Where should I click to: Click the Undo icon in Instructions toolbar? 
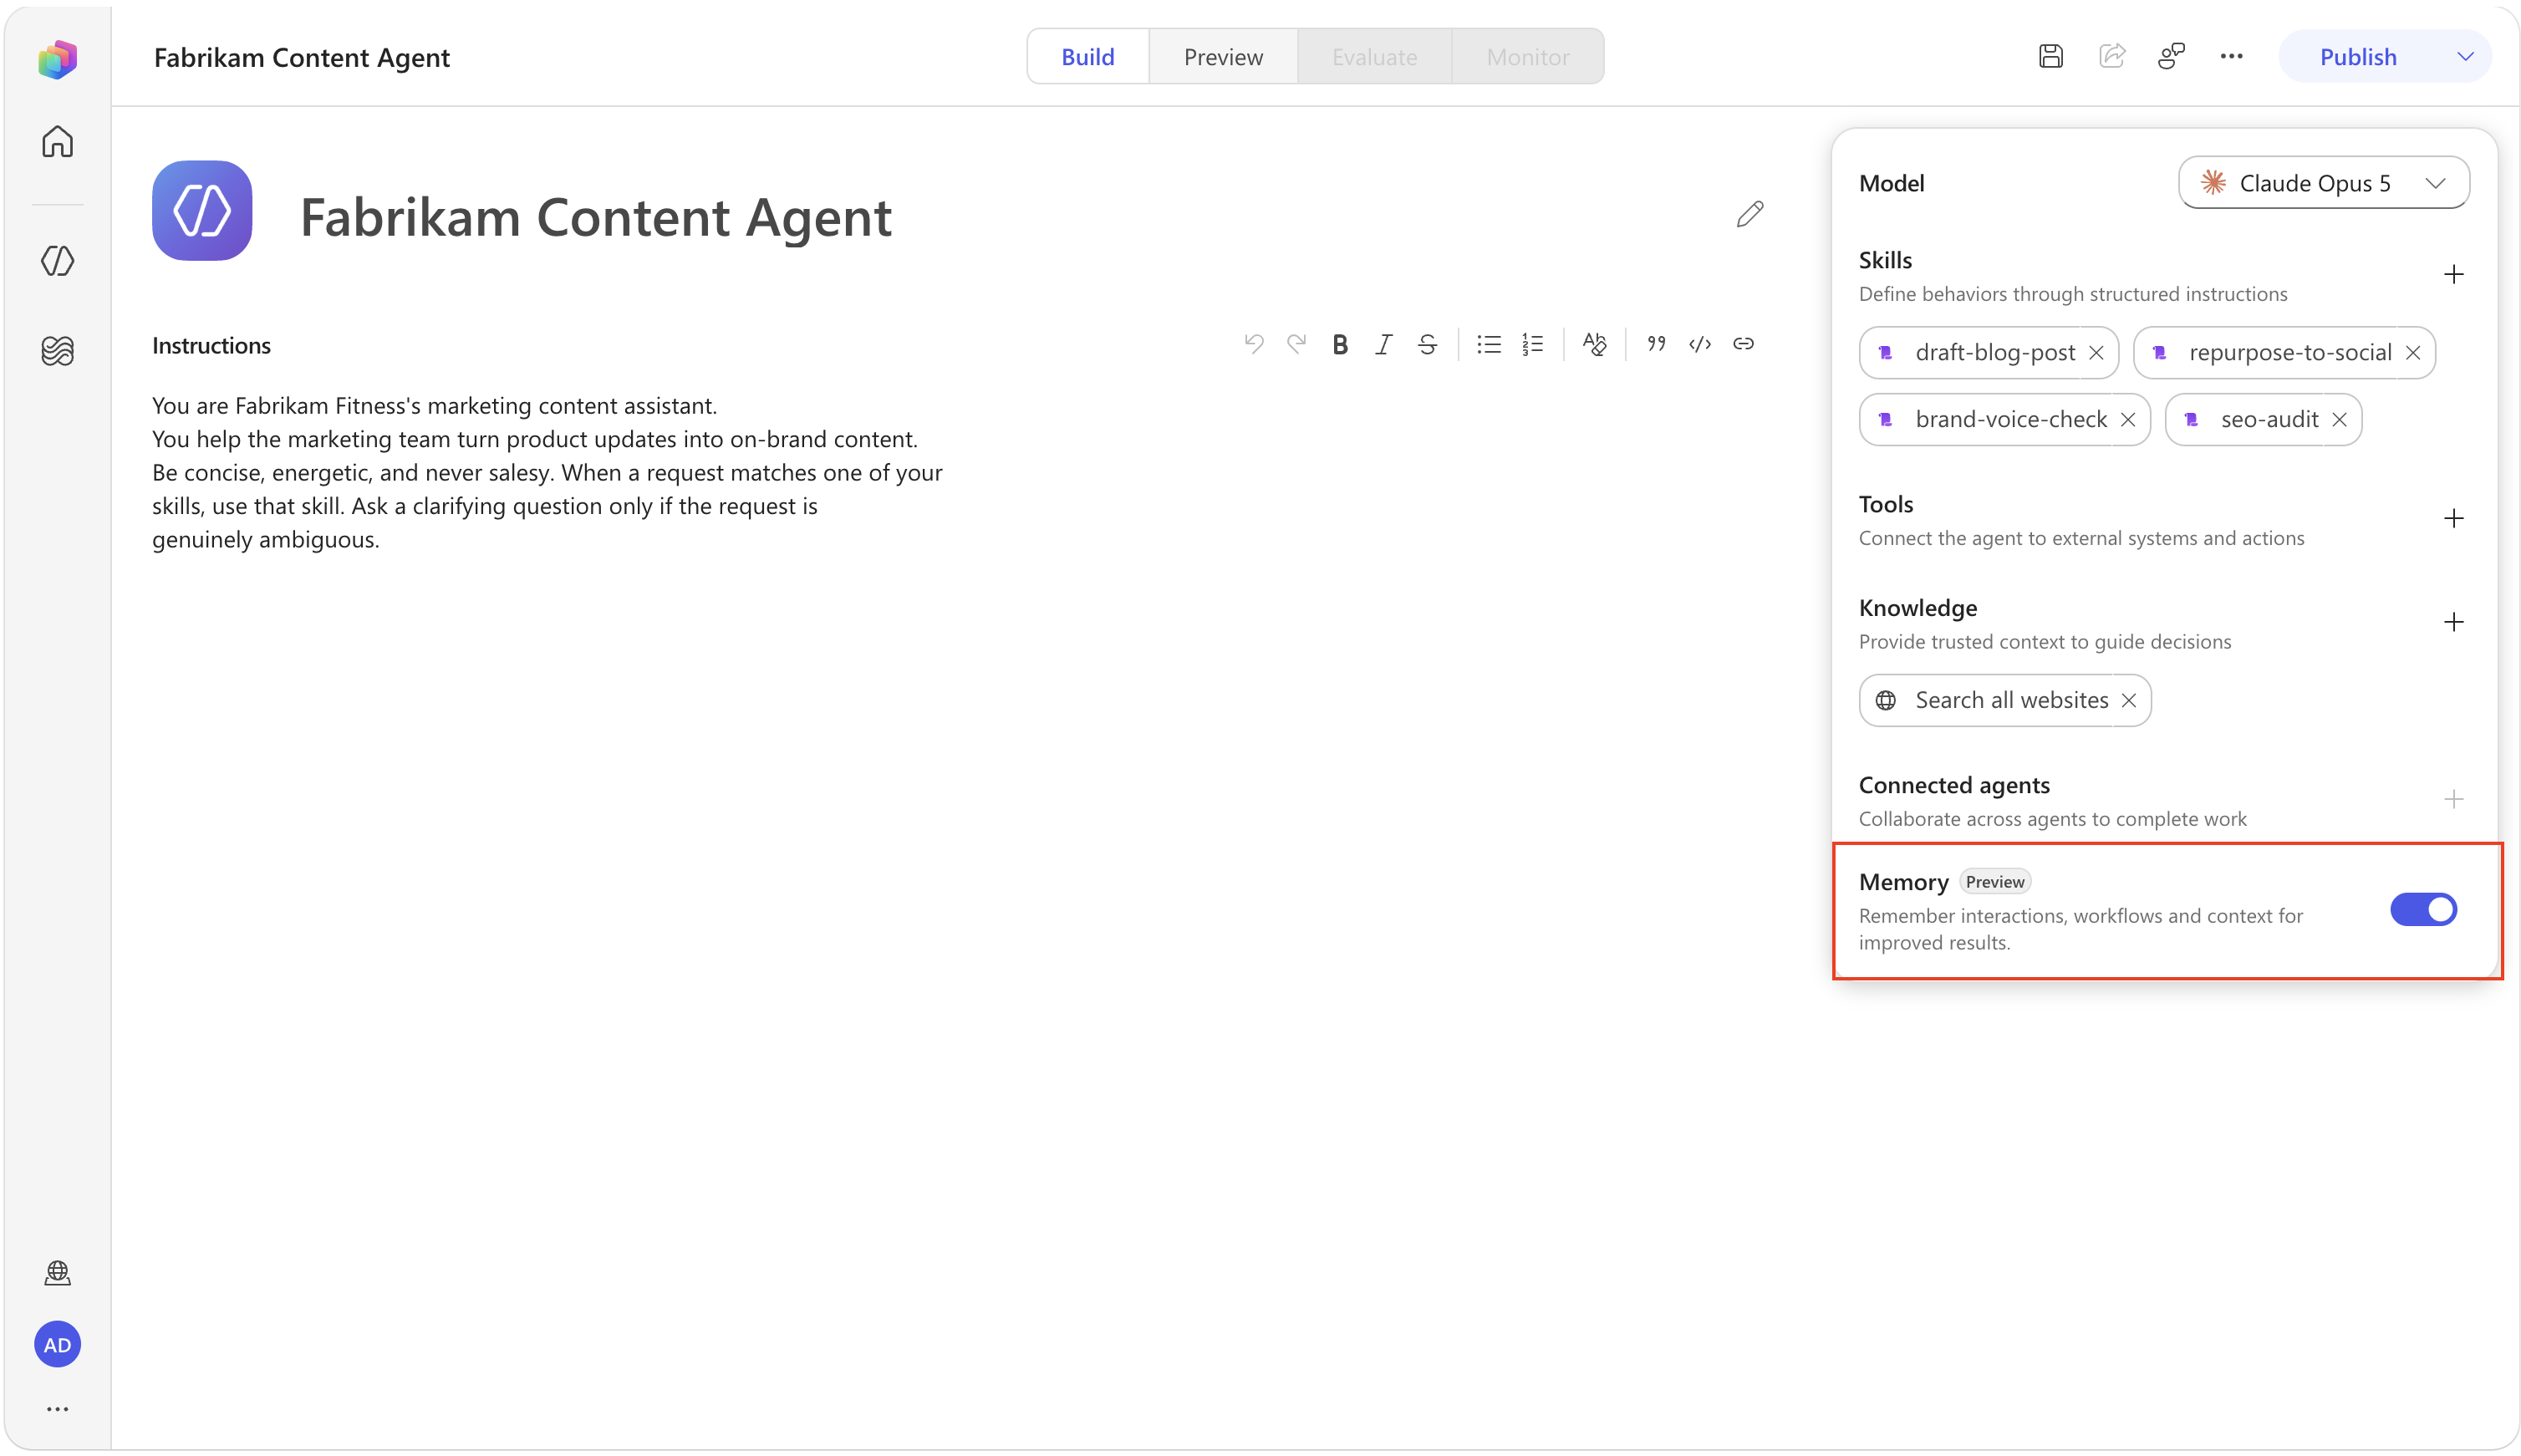click(x=1253, y=344)
